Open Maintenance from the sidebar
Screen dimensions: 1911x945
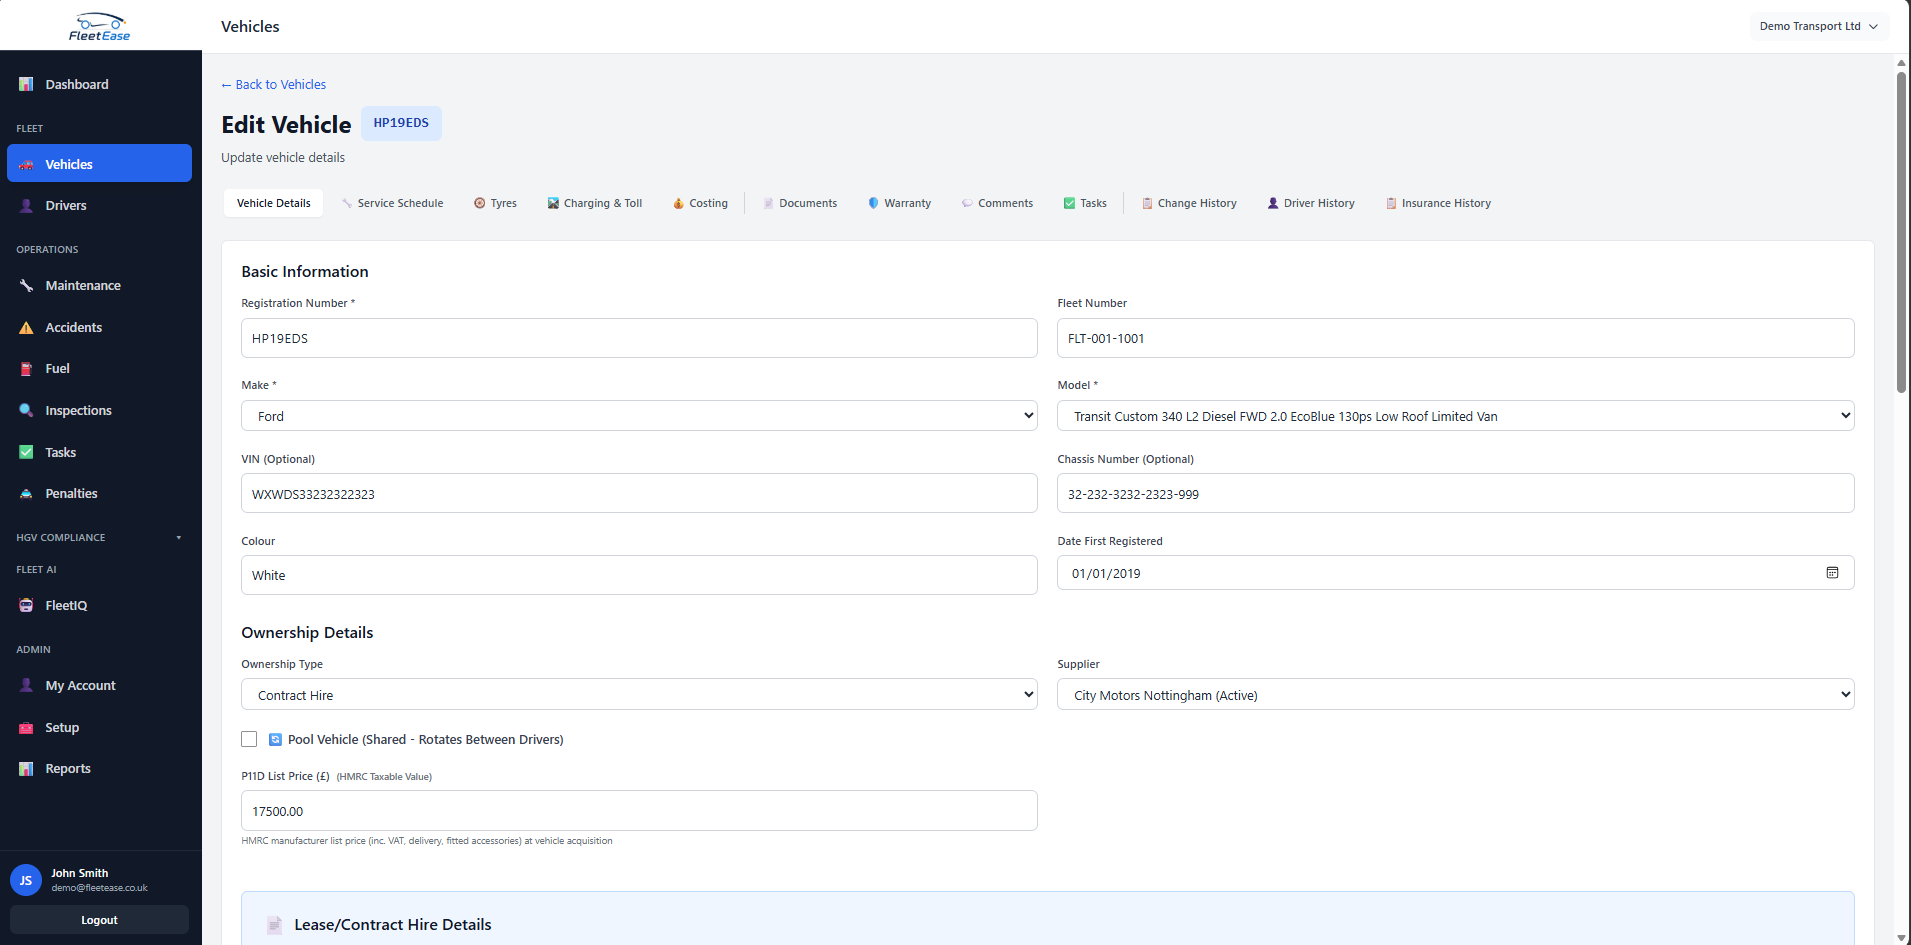pyautogui.click(x=100, y=286)
